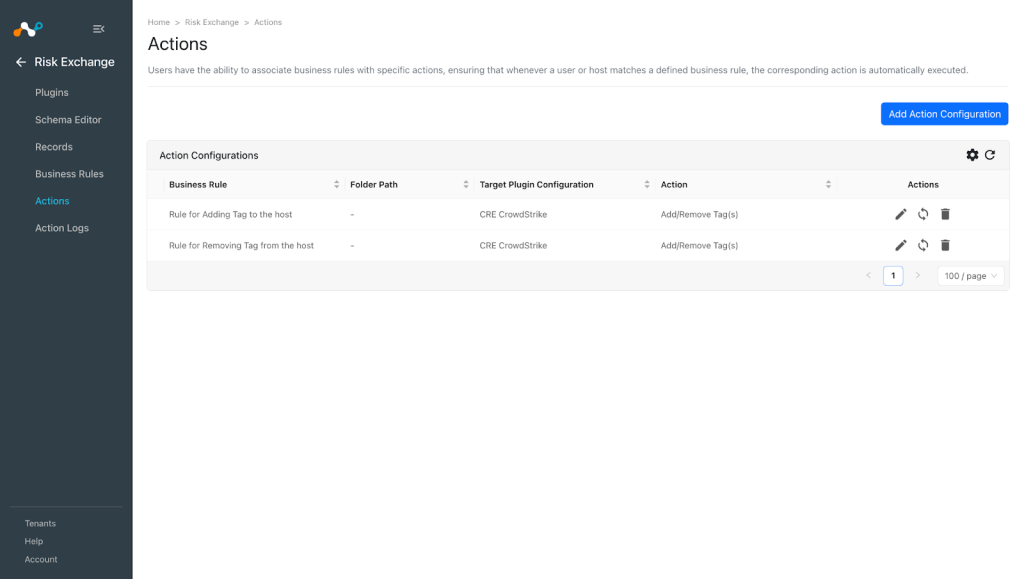
Task: Go to previous page arrow
Action: point(869,275)
